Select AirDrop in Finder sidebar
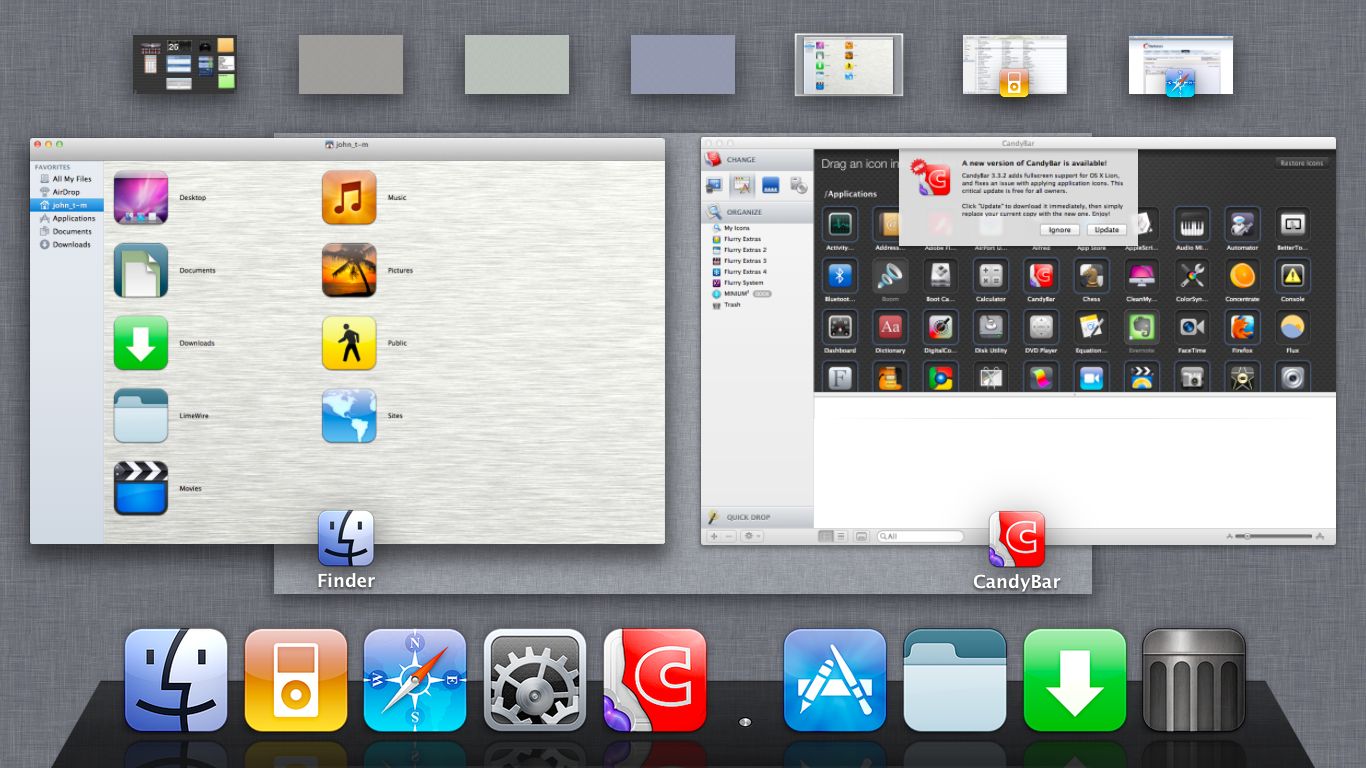1366x768 pixels. pos(66,192)
